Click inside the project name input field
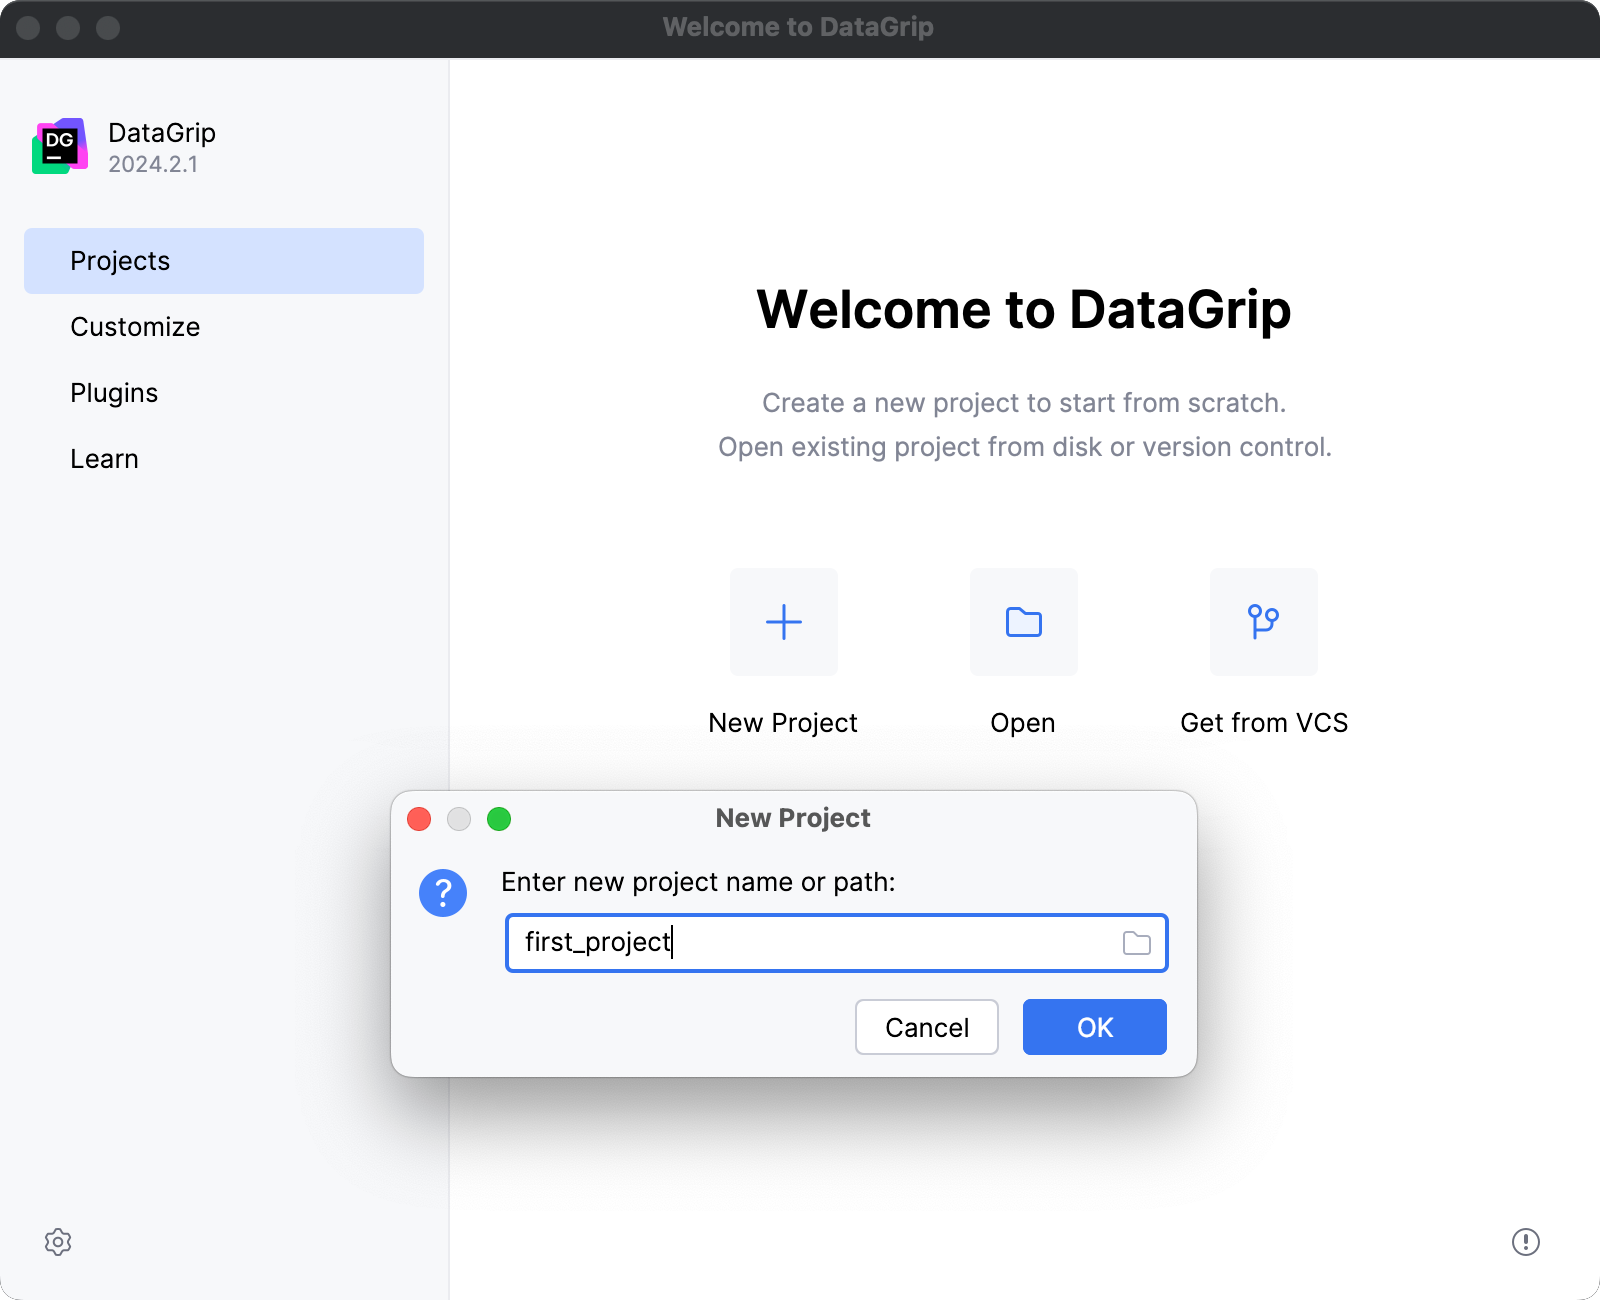The width and height of the screenshot is (1600, 1300). 836,943
